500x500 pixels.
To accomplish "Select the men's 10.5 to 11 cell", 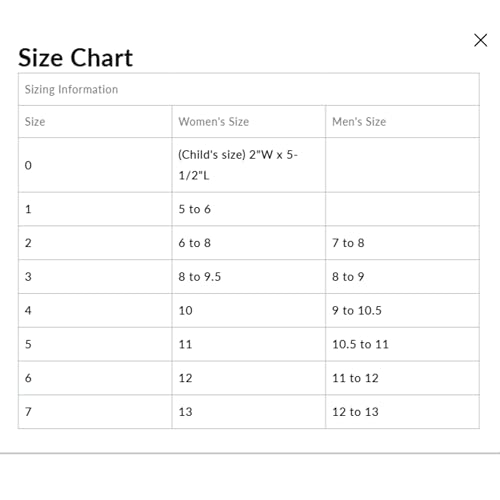I will (402, 344).
